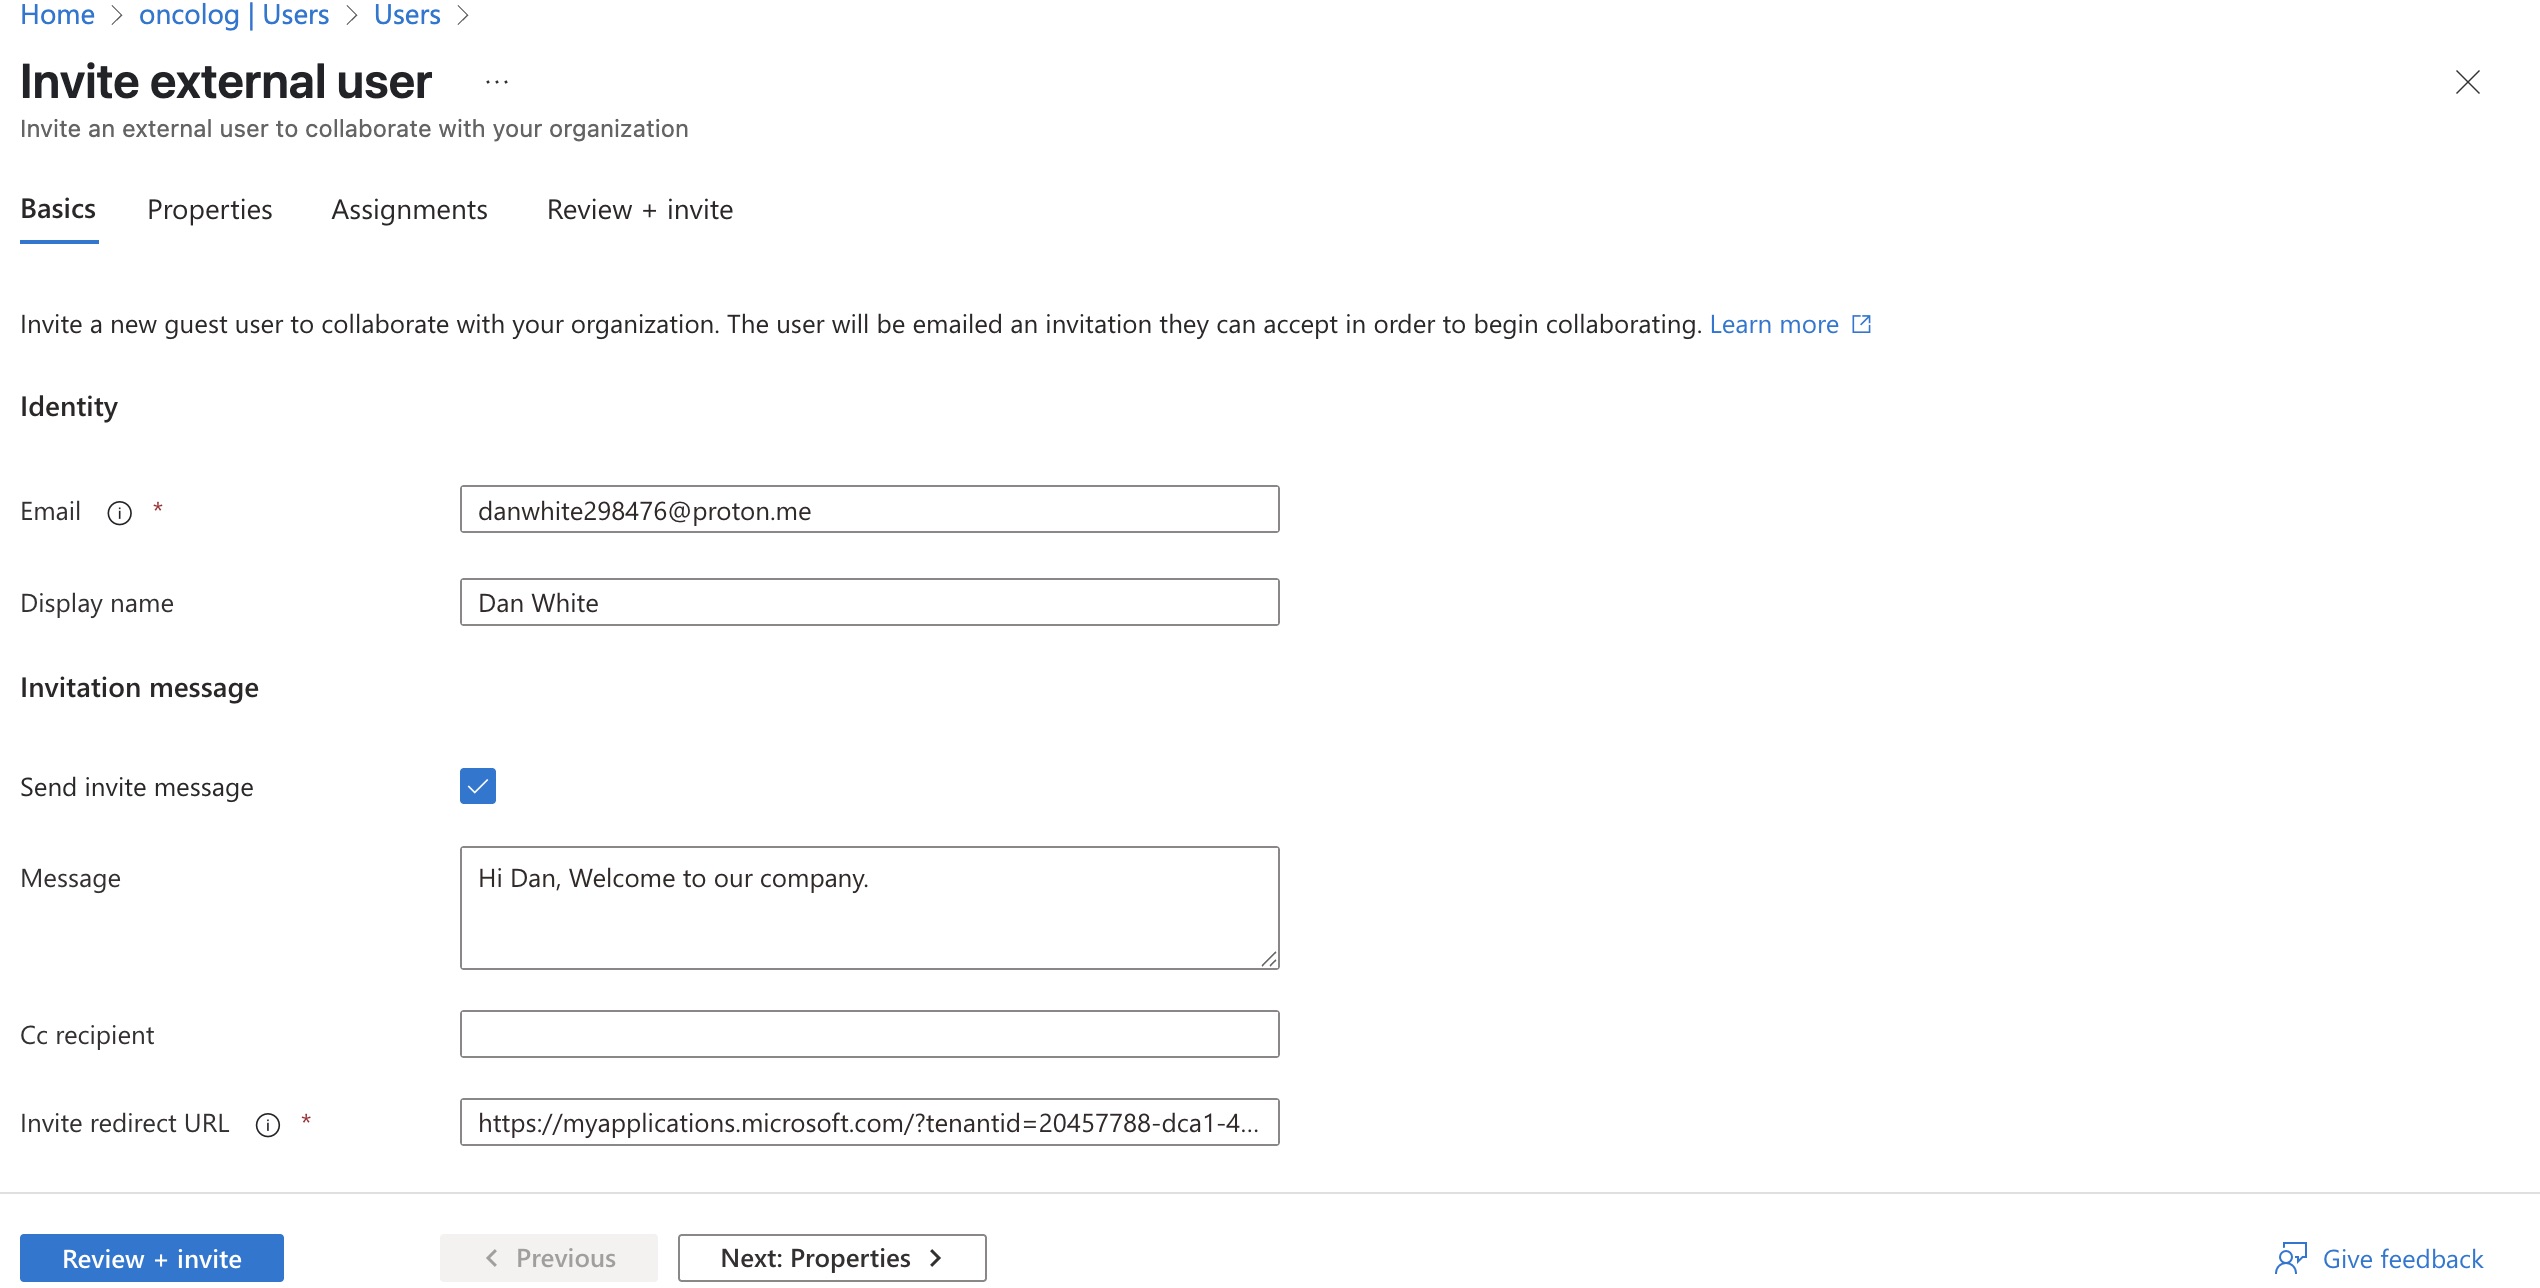Navigate to Home breadcrumb
2540x1288 pixels.
click(x=57, y=15)
